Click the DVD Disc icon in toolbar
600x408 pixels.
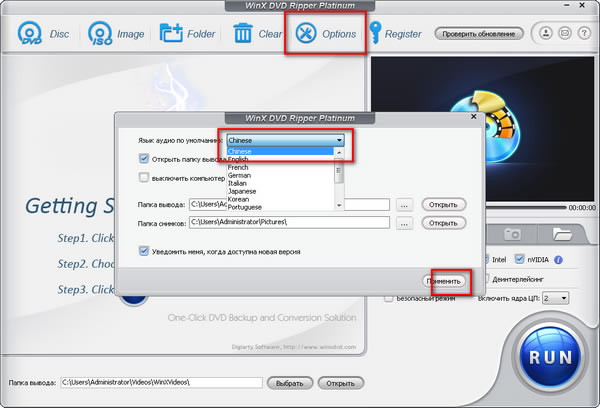pos(30,33)
